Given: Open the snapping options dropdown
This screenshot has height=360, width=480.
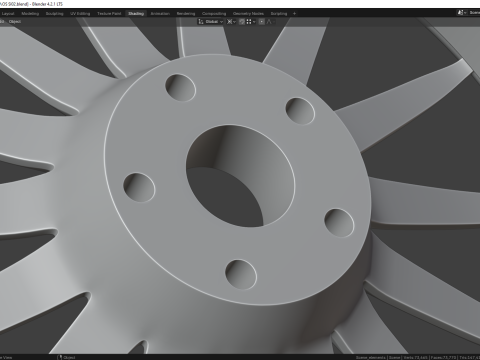Looking at the screenshot, I should [x=251, y=22].
